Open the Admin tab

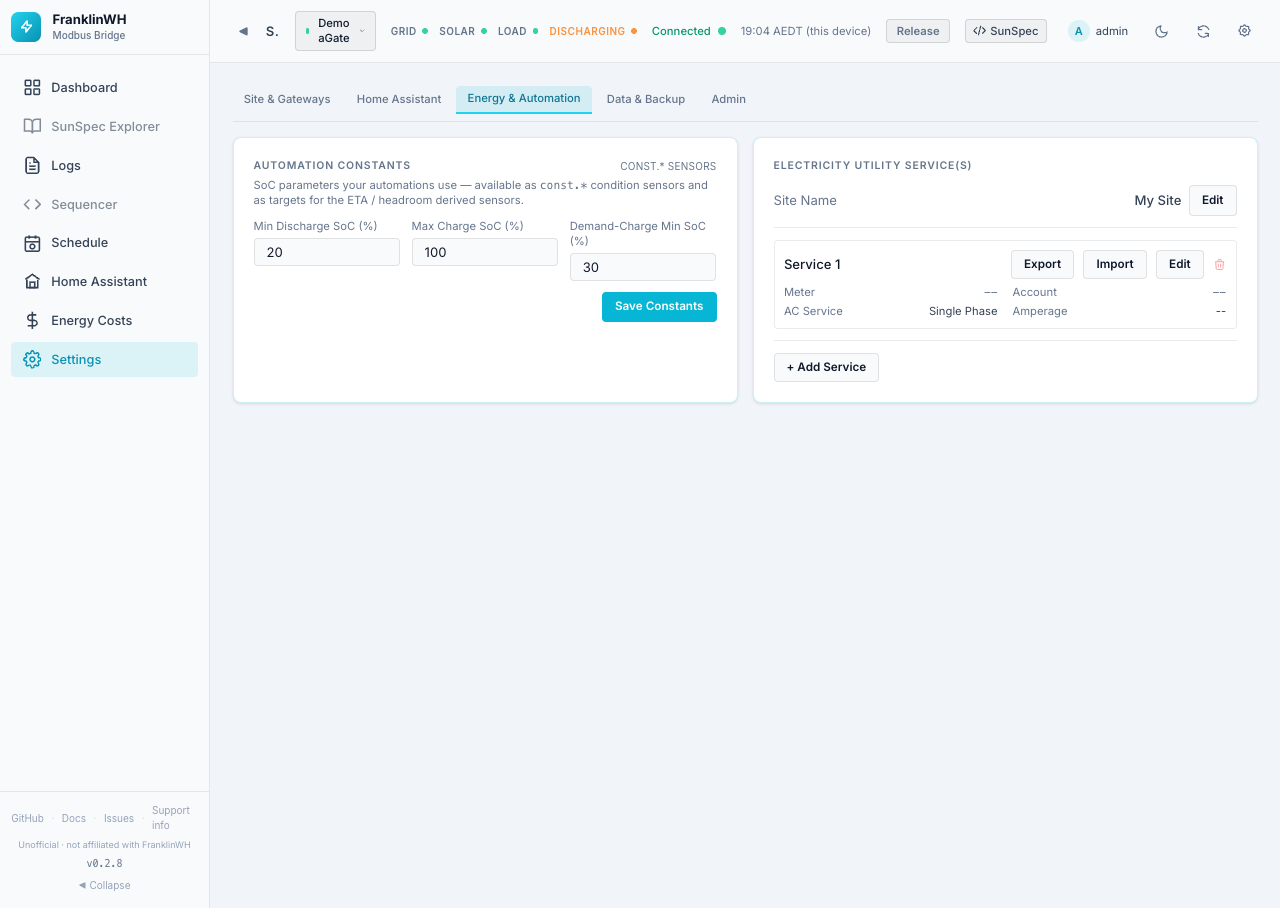coord(729,99)
